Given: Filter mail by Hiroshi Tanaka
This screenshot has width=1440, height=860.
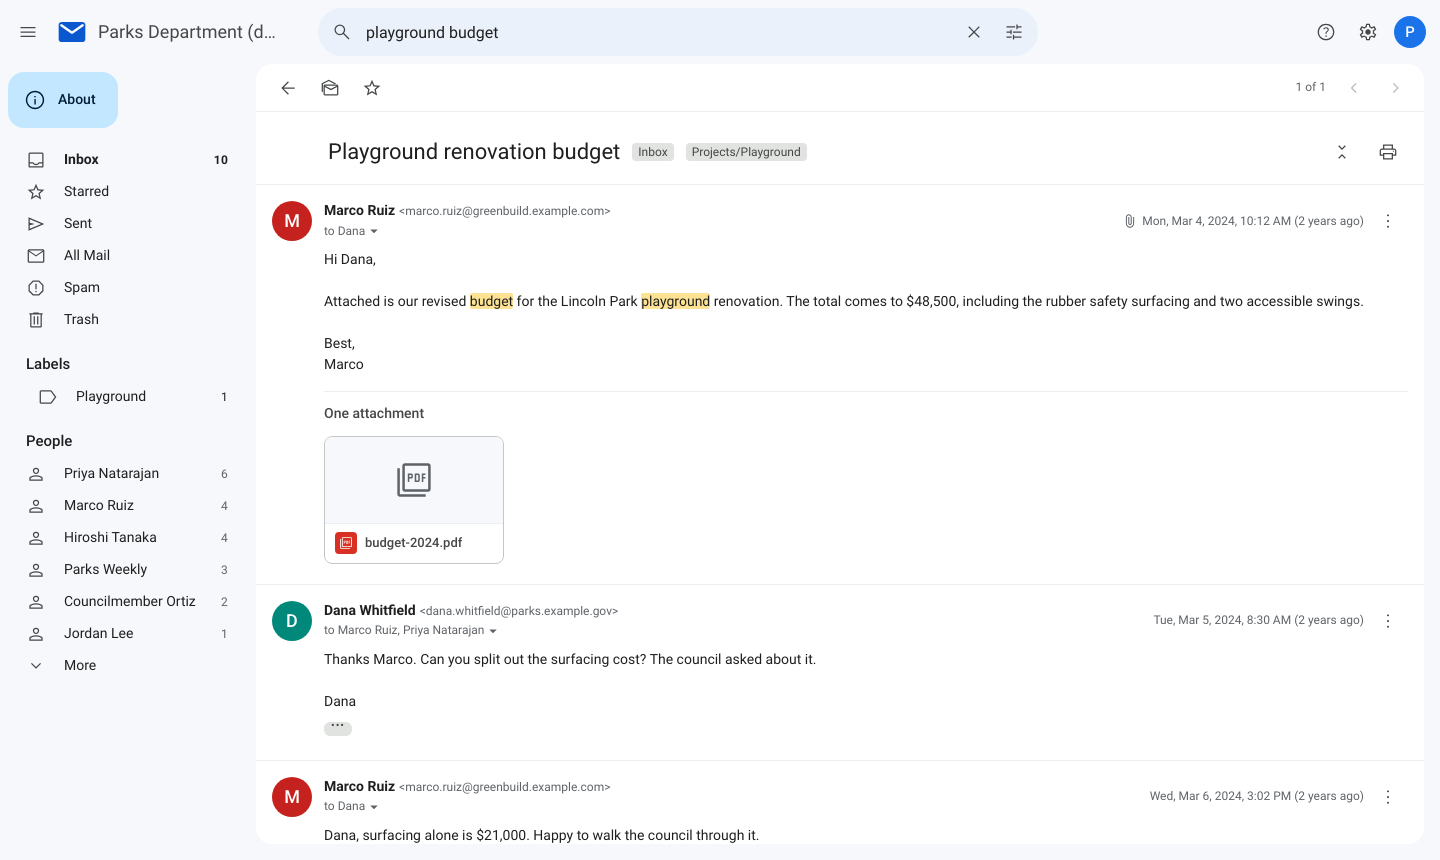Looking at the screenshot, I should (x=128, y=537).
